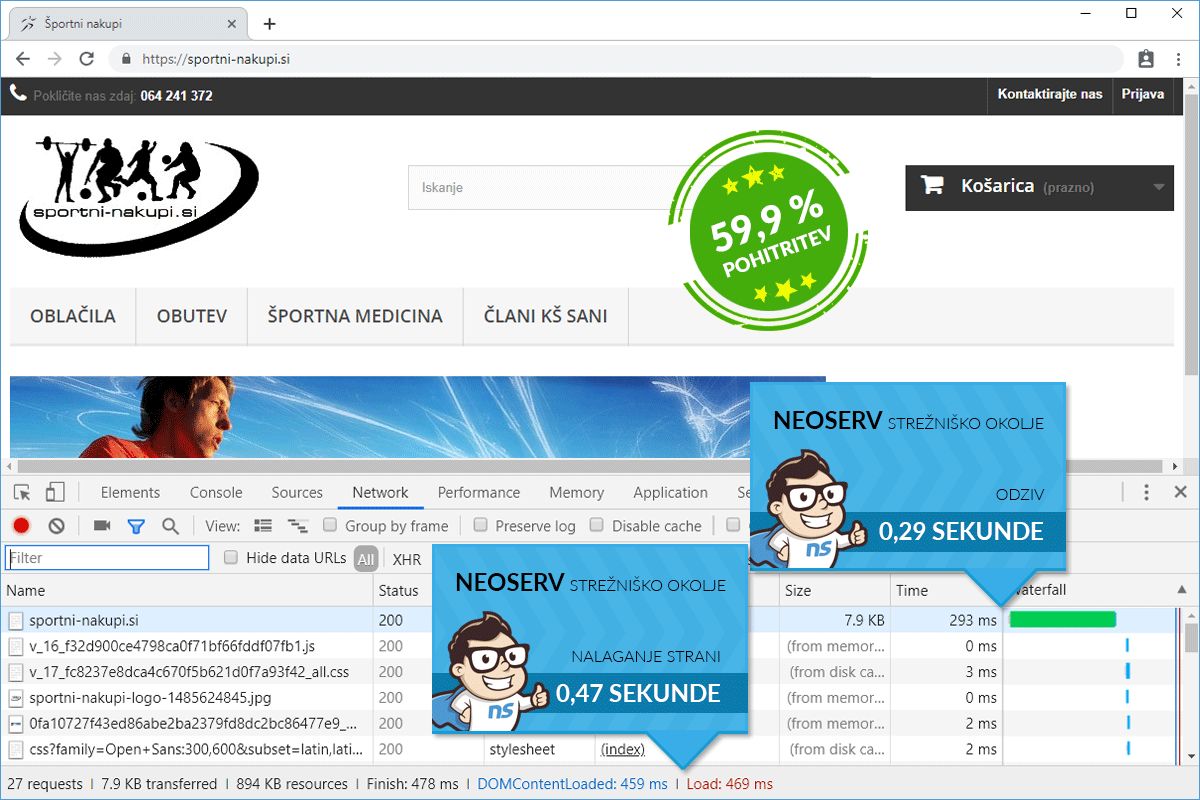This screenshot has height=800, width=1200.
Task: Toggle the blue filter funnel icon
Action: coord(136,526)
